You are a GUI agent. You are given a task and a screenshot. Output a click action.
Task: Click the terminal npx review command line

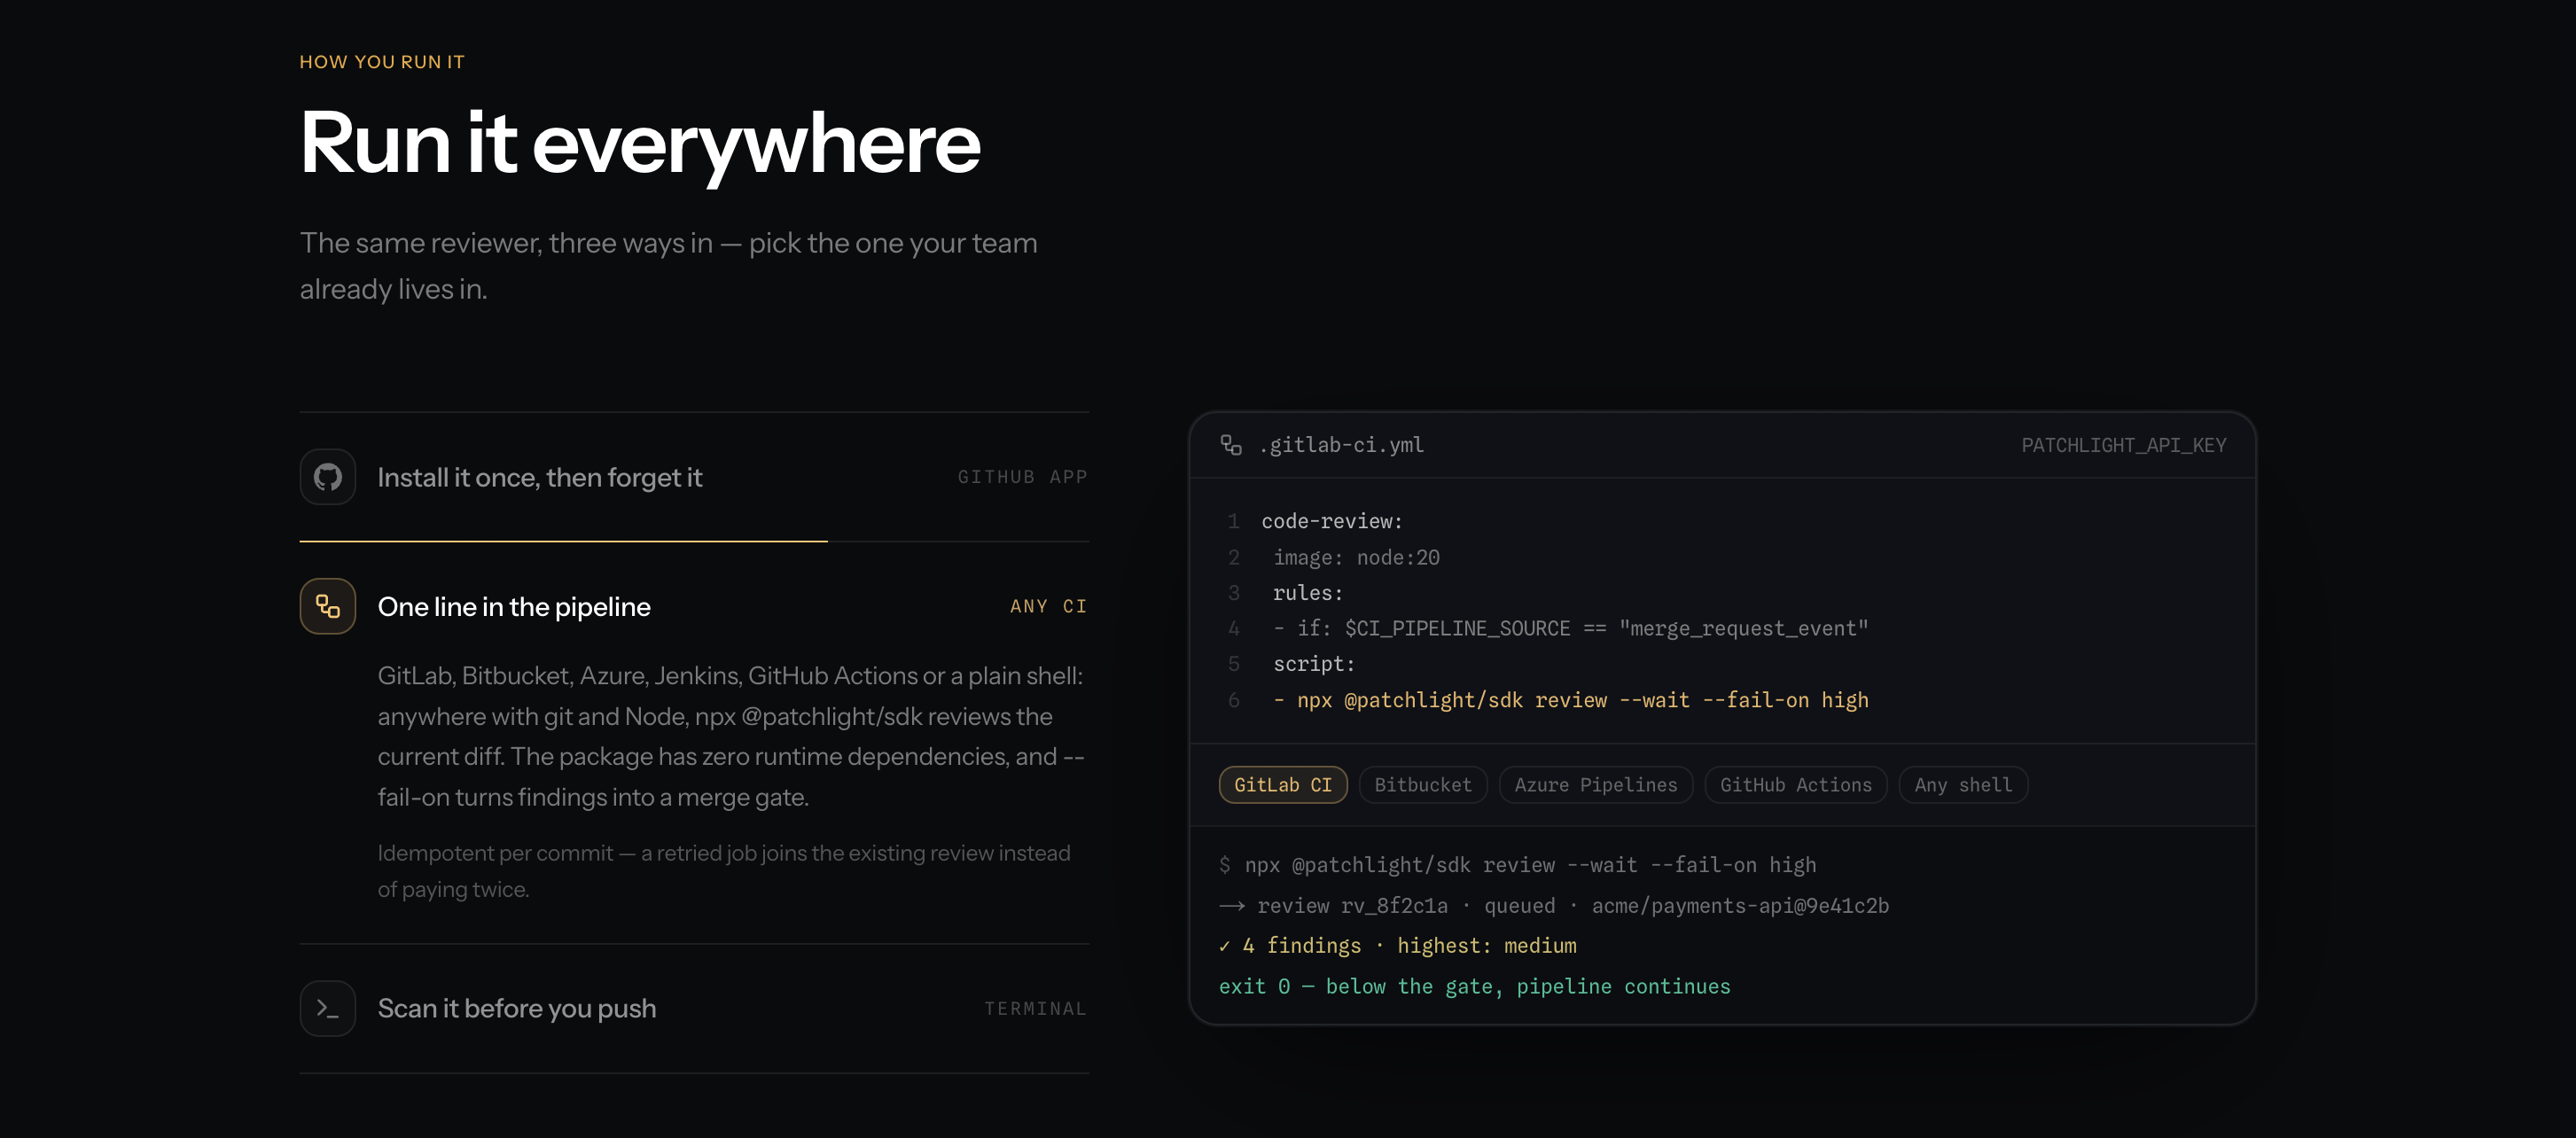(x=1518, y=865)
